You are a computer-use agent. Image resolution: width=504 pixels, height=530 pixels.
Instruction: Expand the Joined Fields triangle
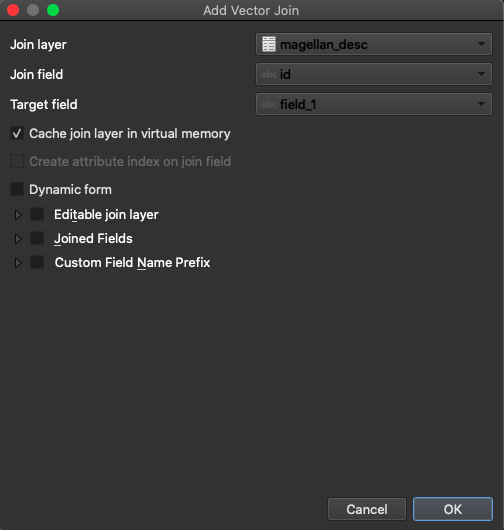point(18,239)
